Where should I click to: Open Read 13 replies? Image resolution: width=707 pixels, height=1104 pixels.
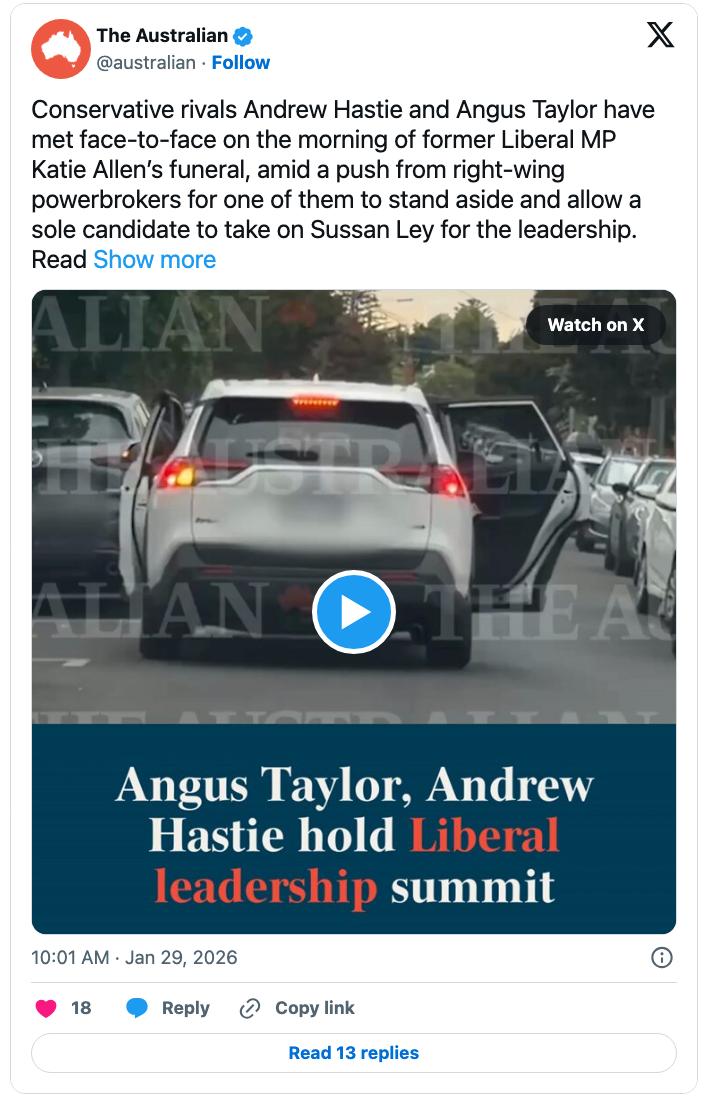[x=354, y=1053]
